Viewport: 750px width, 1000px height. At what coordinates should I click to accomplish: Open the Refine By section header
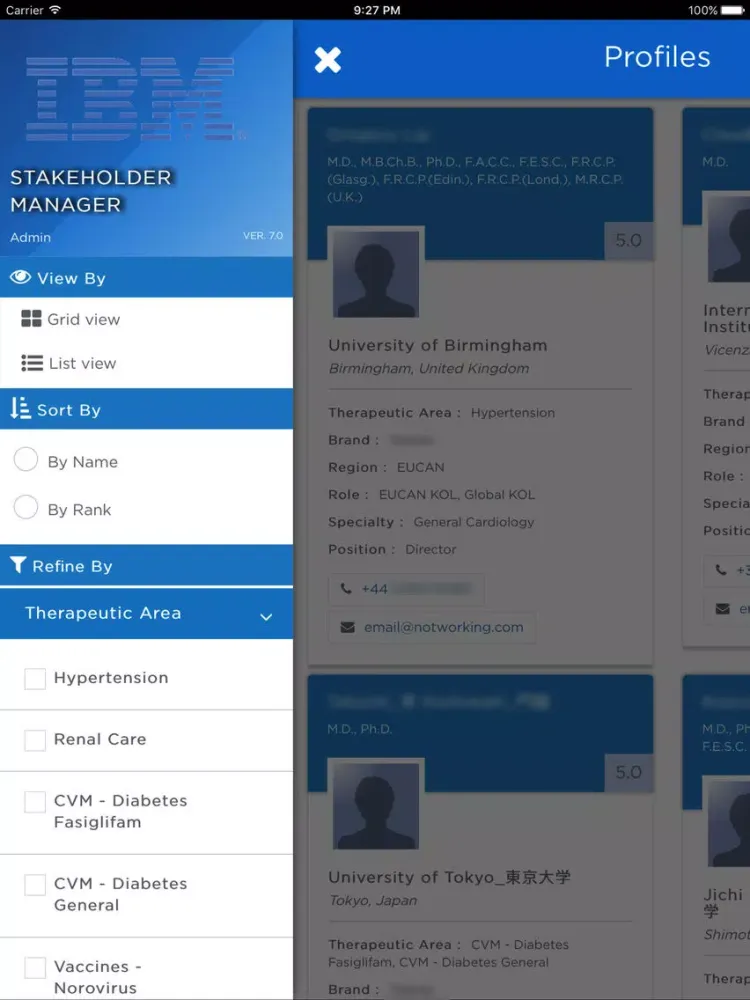point(147,565)
